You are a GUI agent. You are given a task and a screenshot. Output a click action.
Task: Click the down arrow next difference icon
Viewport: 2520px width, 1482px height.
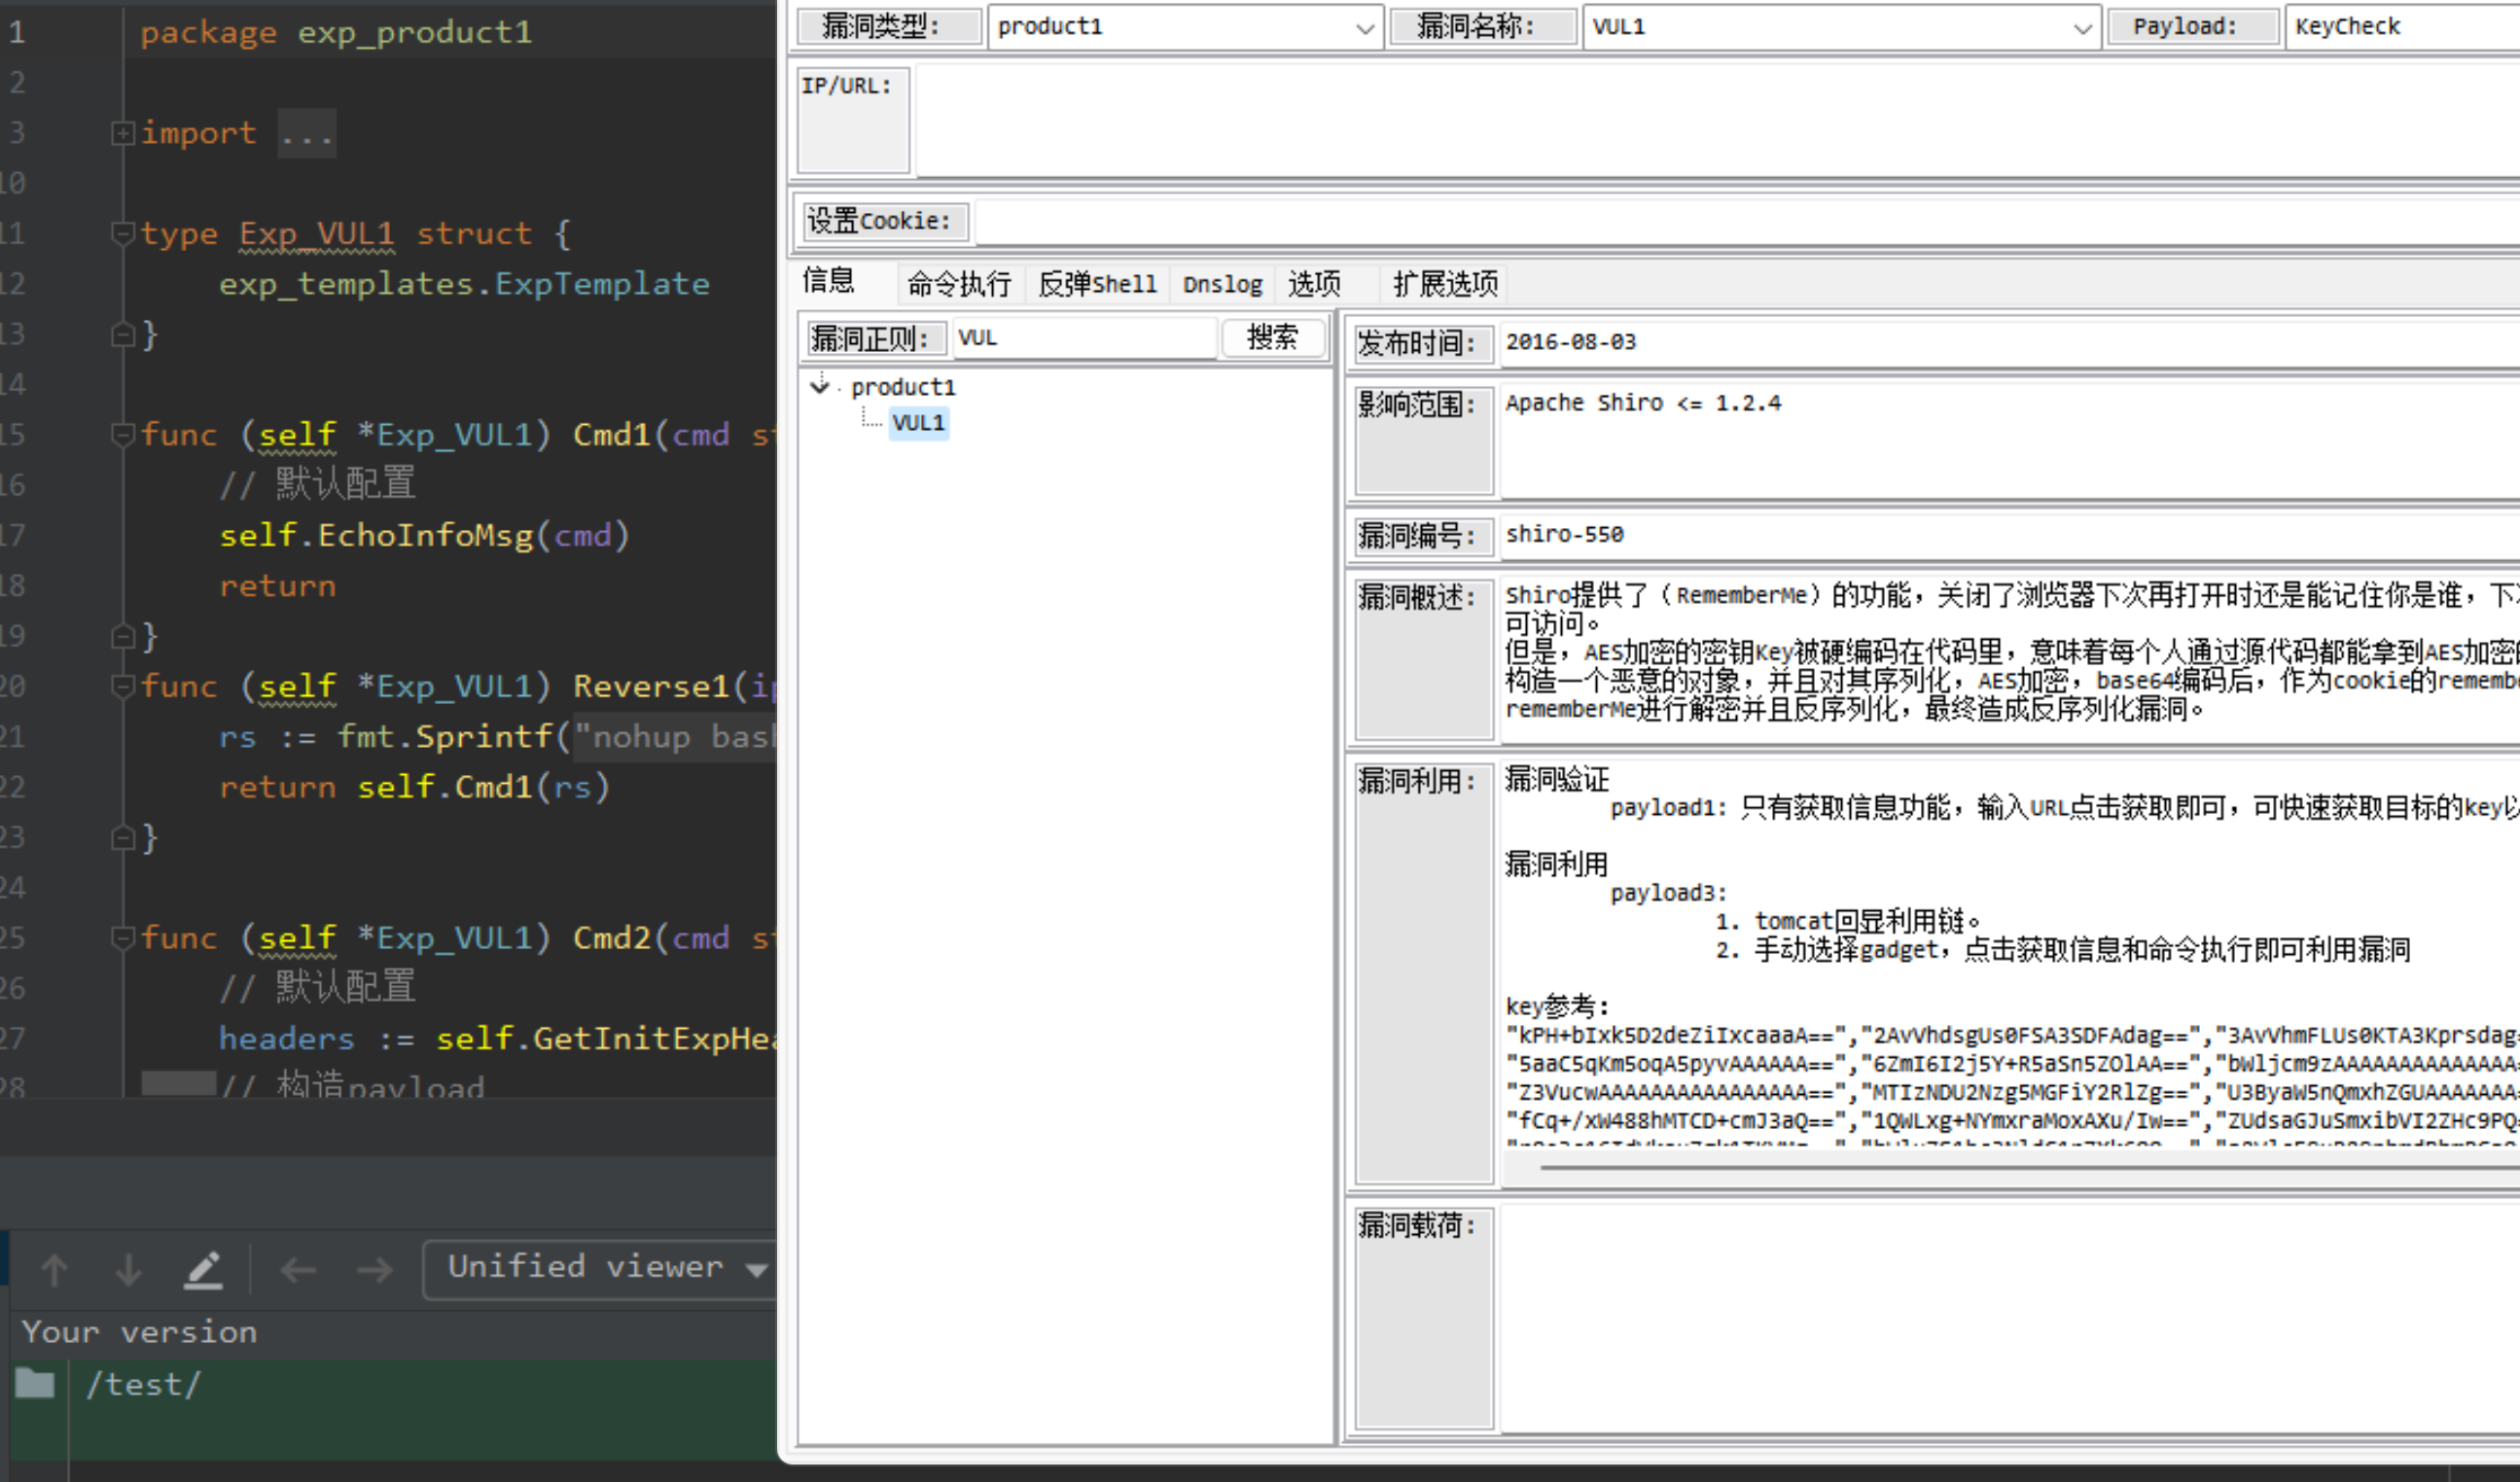tap(128, 1270)
